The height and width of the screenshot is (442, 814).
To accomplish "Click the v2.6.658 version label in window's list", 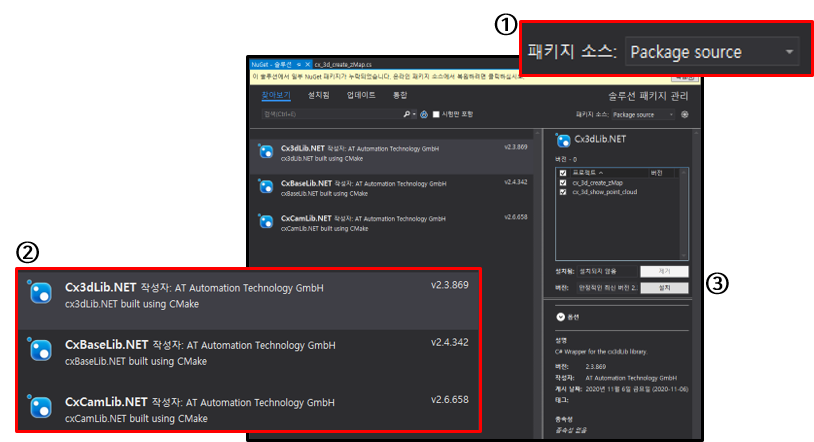I will pos(515,217).
